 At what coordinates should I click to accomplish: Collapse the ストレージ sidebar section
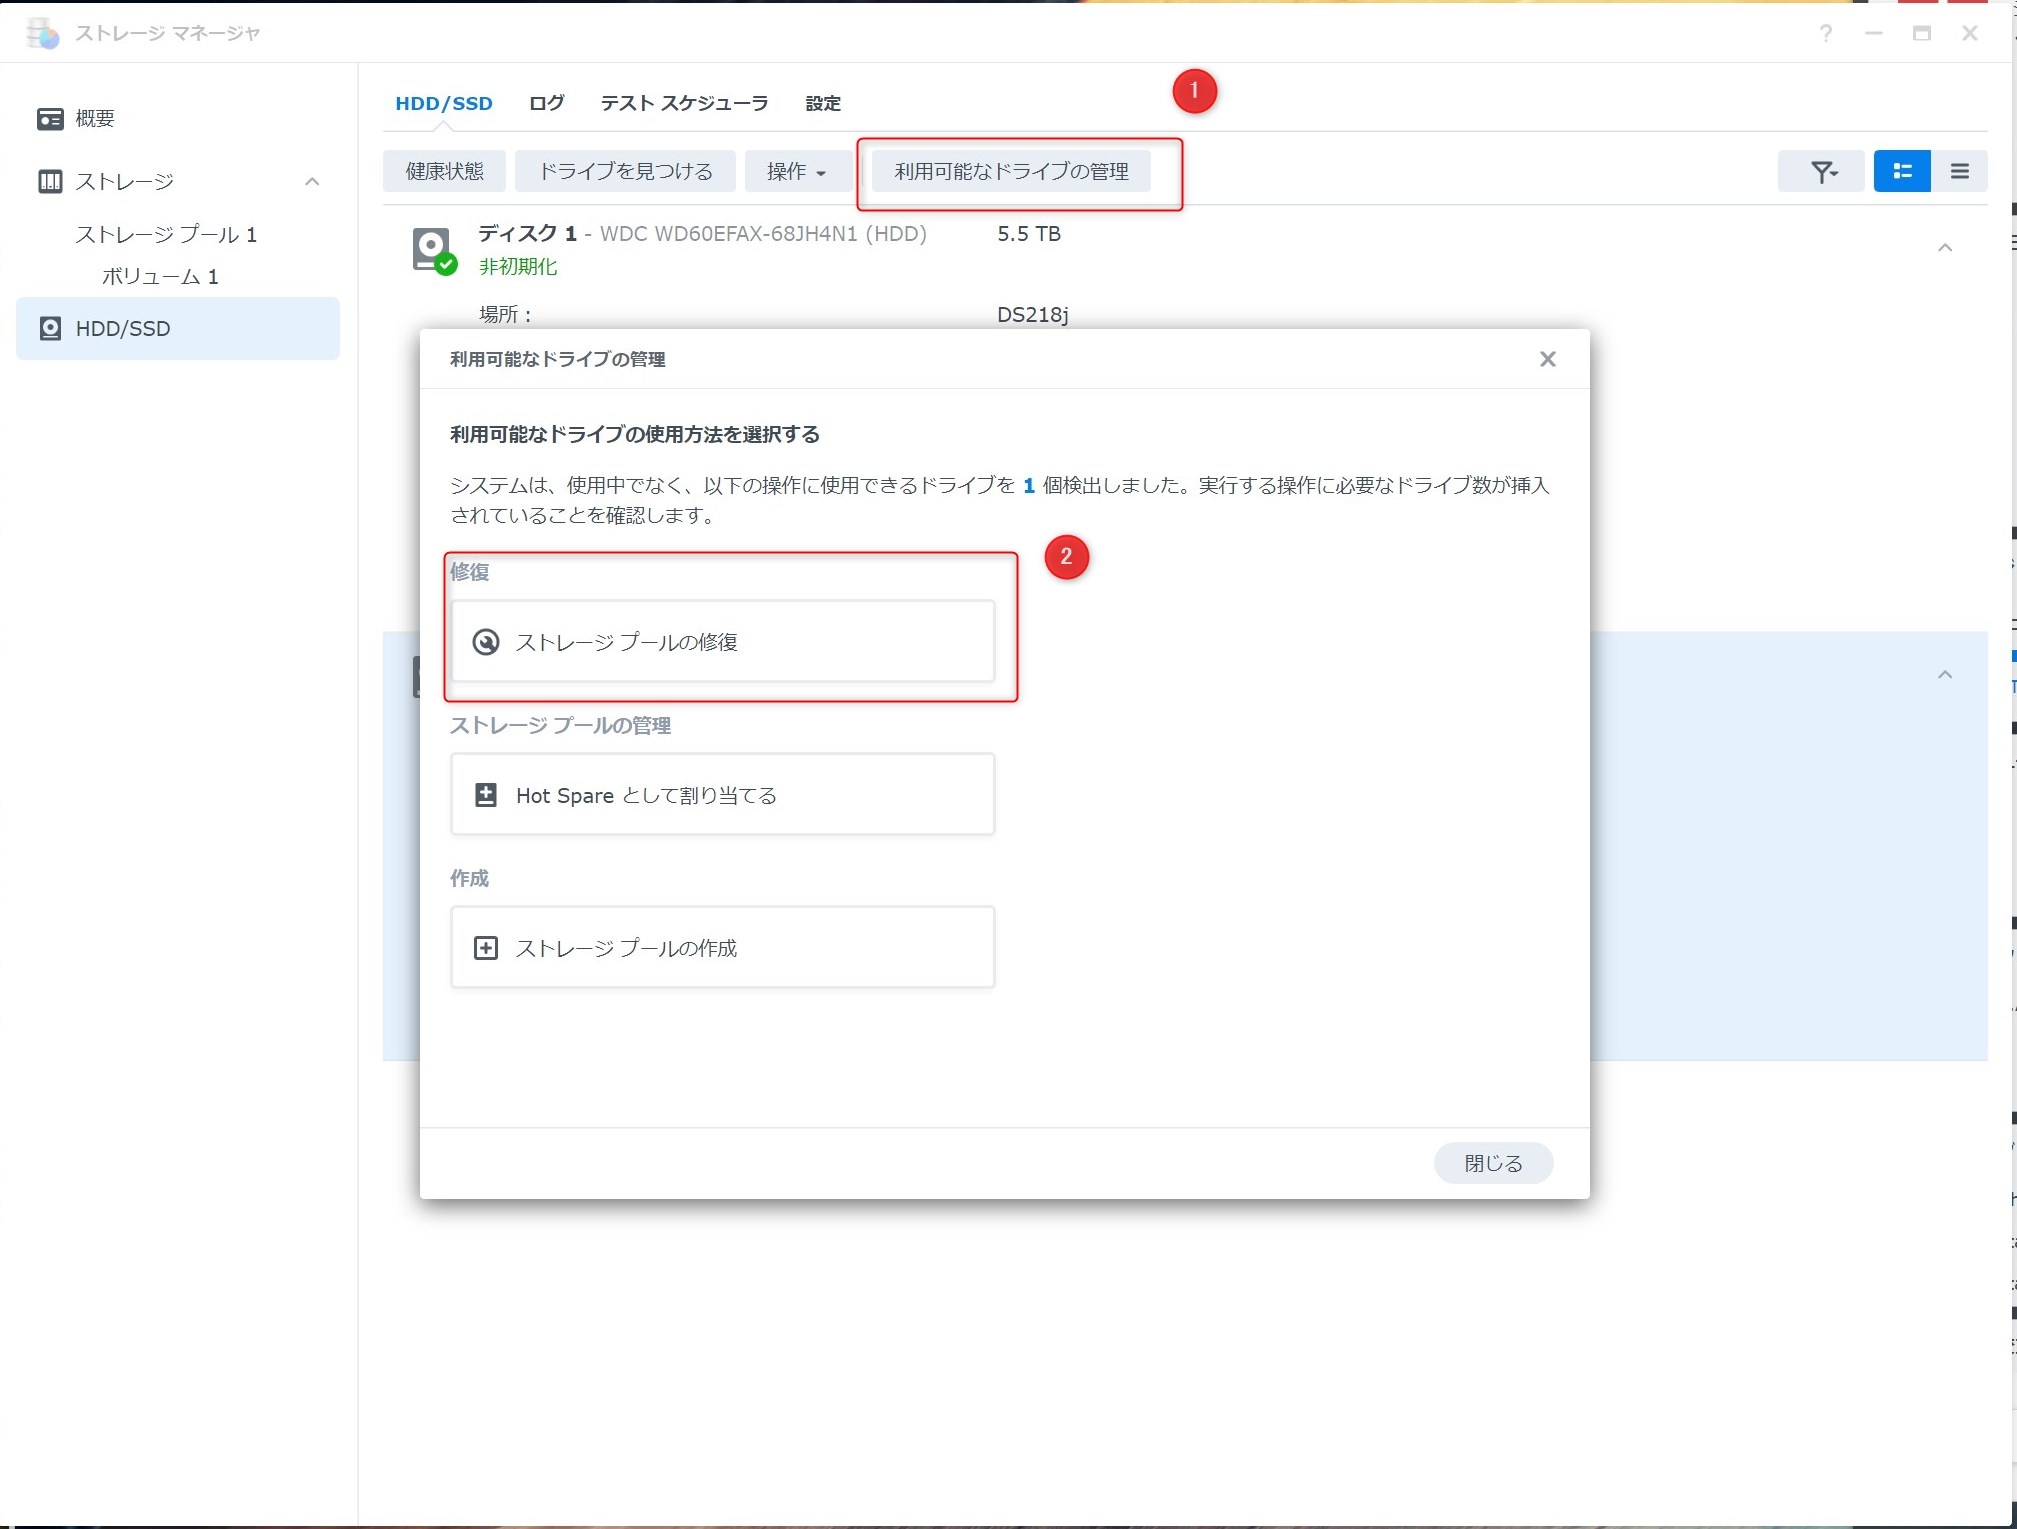point(312,182)
